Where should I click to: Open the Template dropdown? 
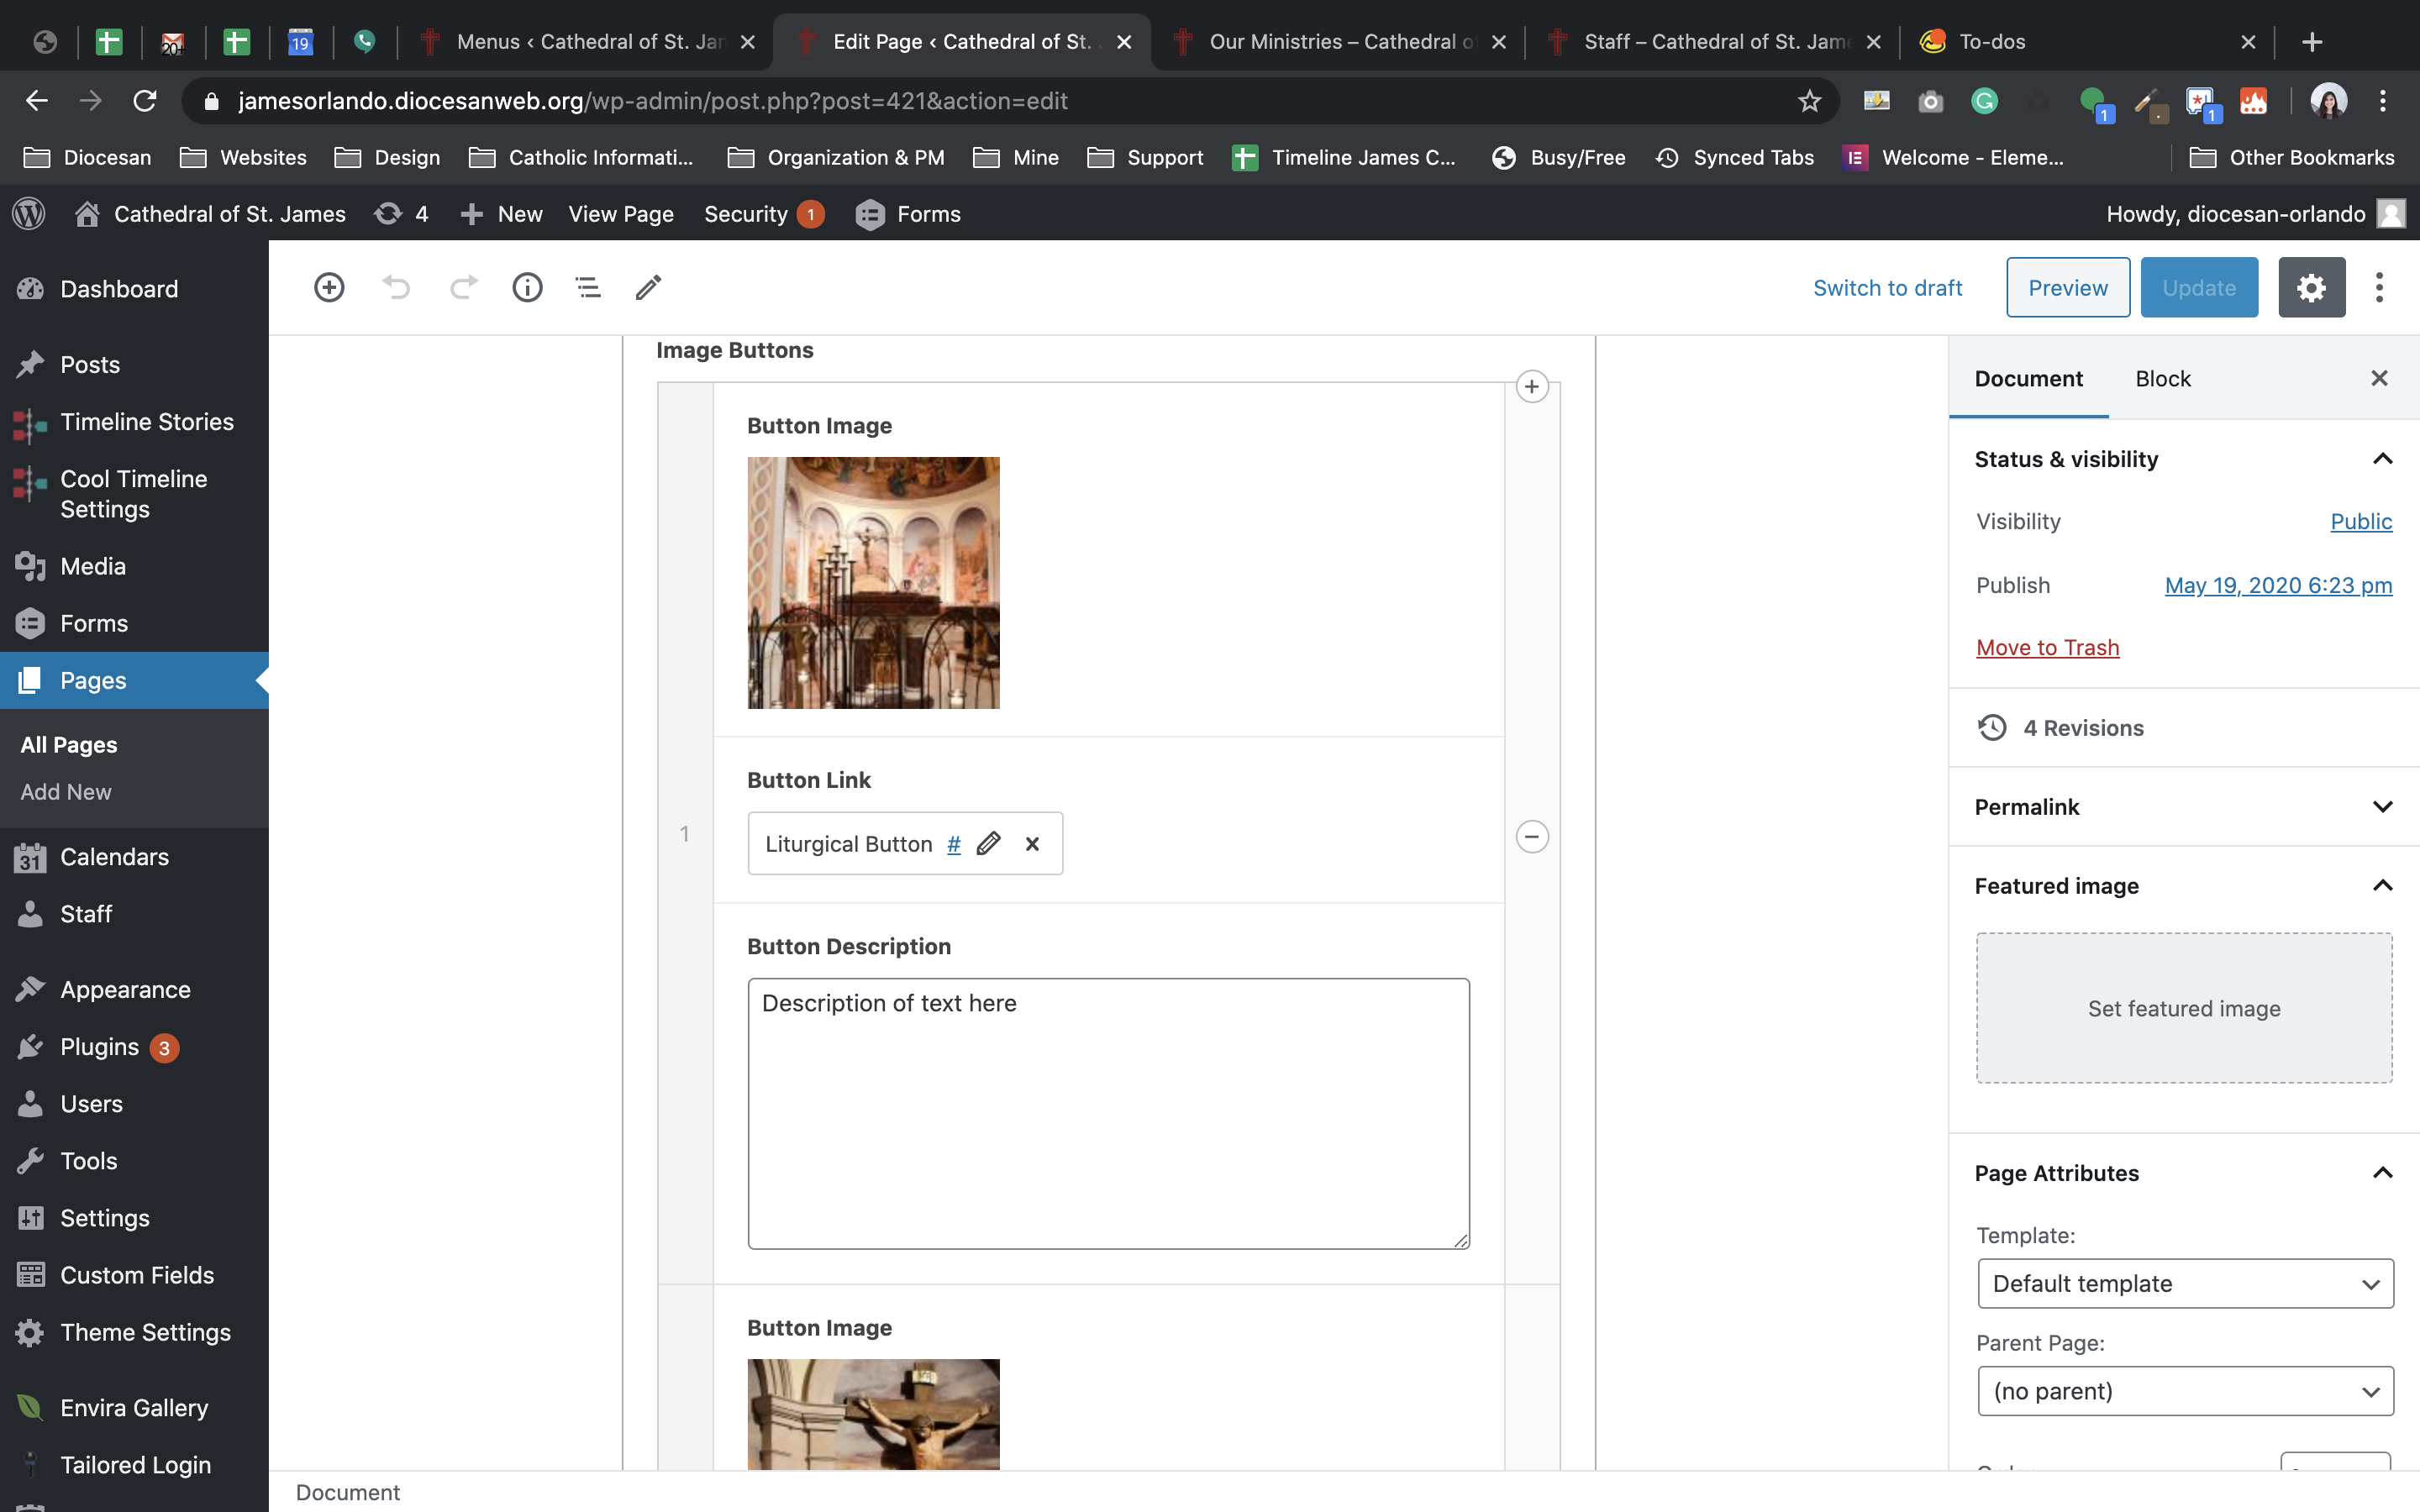point(2185,1283)
